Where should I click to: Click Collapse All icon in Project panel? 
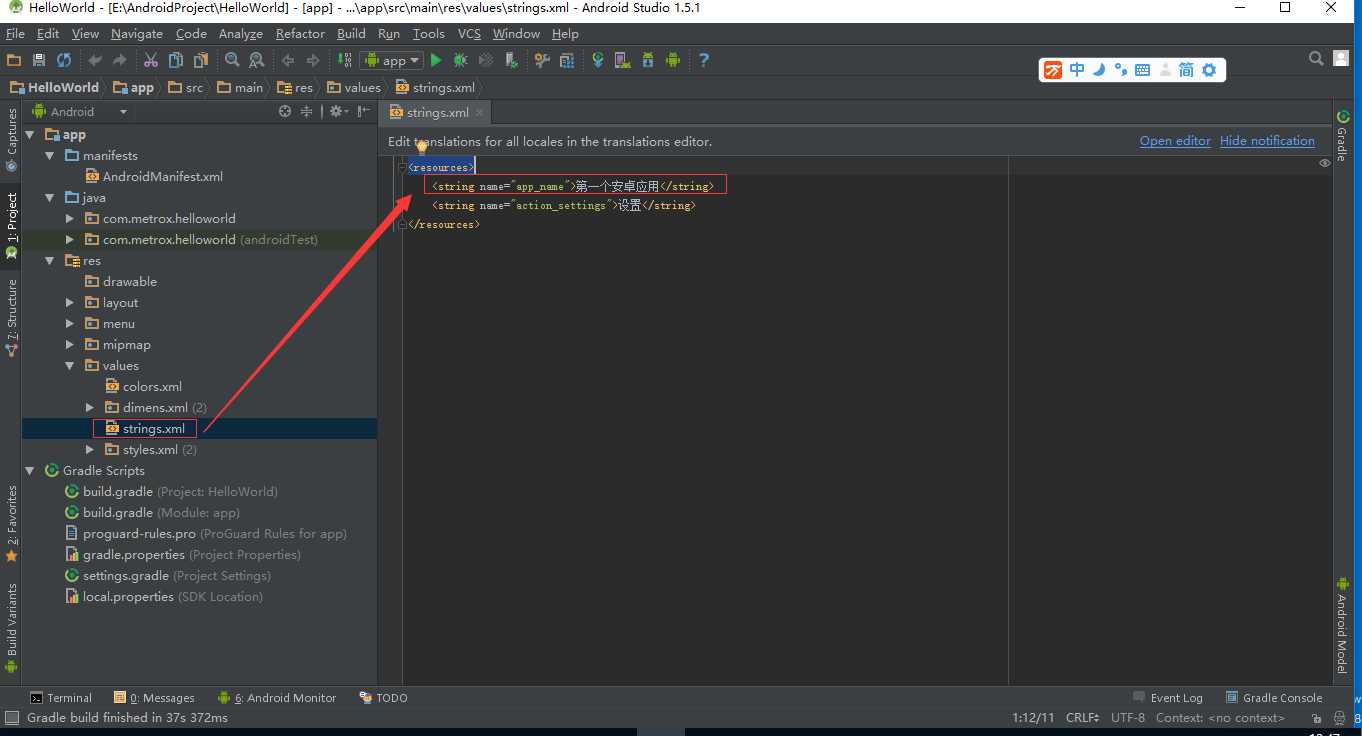(x=307, y=111)
